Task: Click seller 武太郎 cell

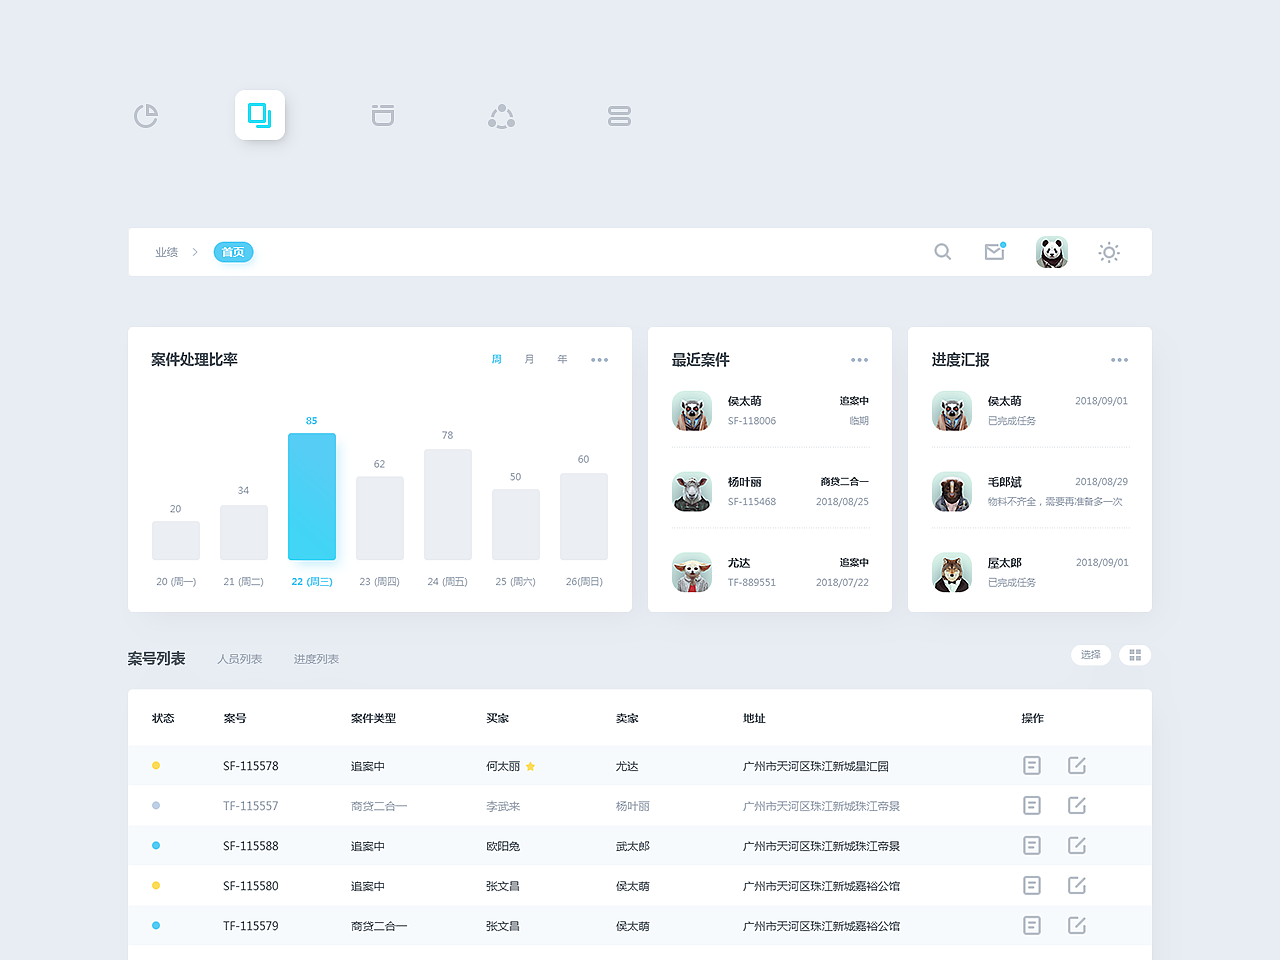Action: 633,846
